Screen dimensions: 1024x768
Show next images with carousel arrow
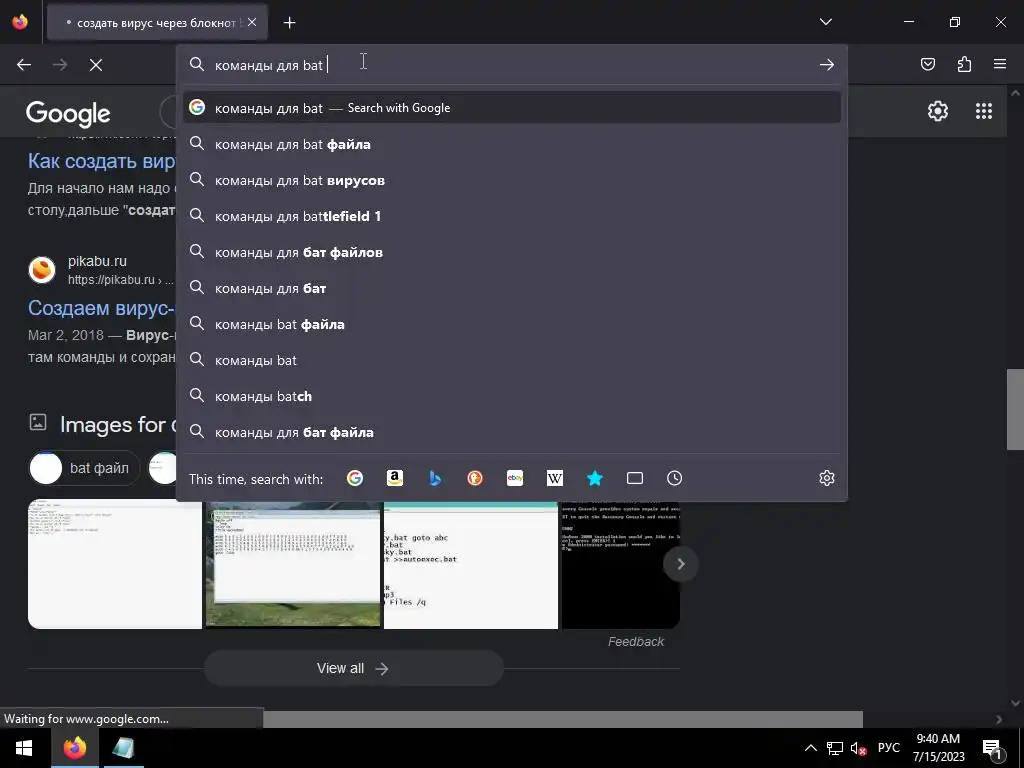tap(680, 564)
